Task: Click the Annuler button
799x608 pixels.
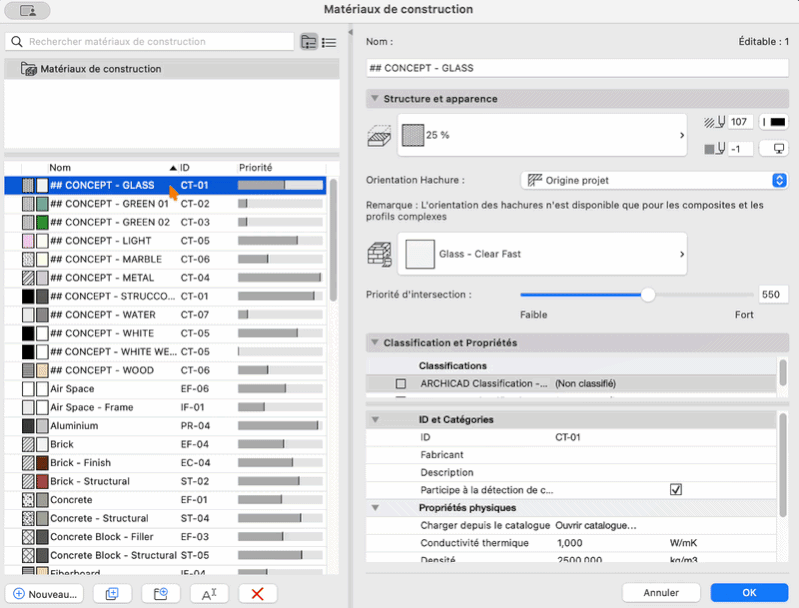Action: 661,593
